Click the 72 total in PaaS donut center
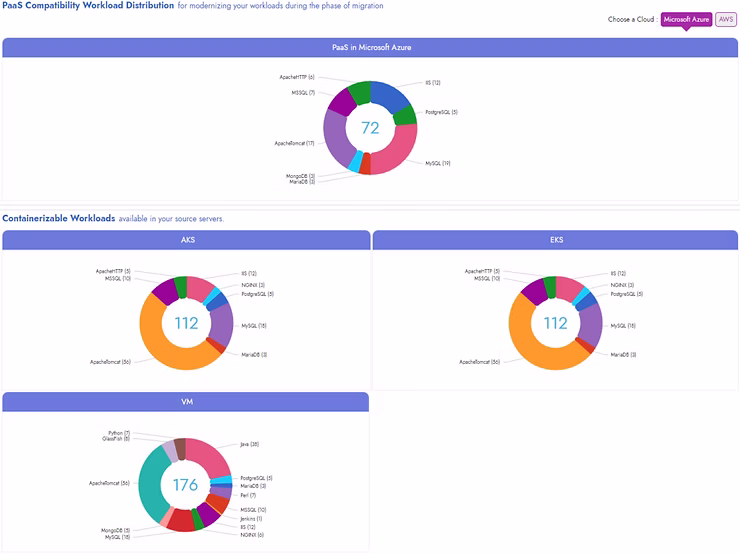Screen dimensions: 740x554 (370, 128)
